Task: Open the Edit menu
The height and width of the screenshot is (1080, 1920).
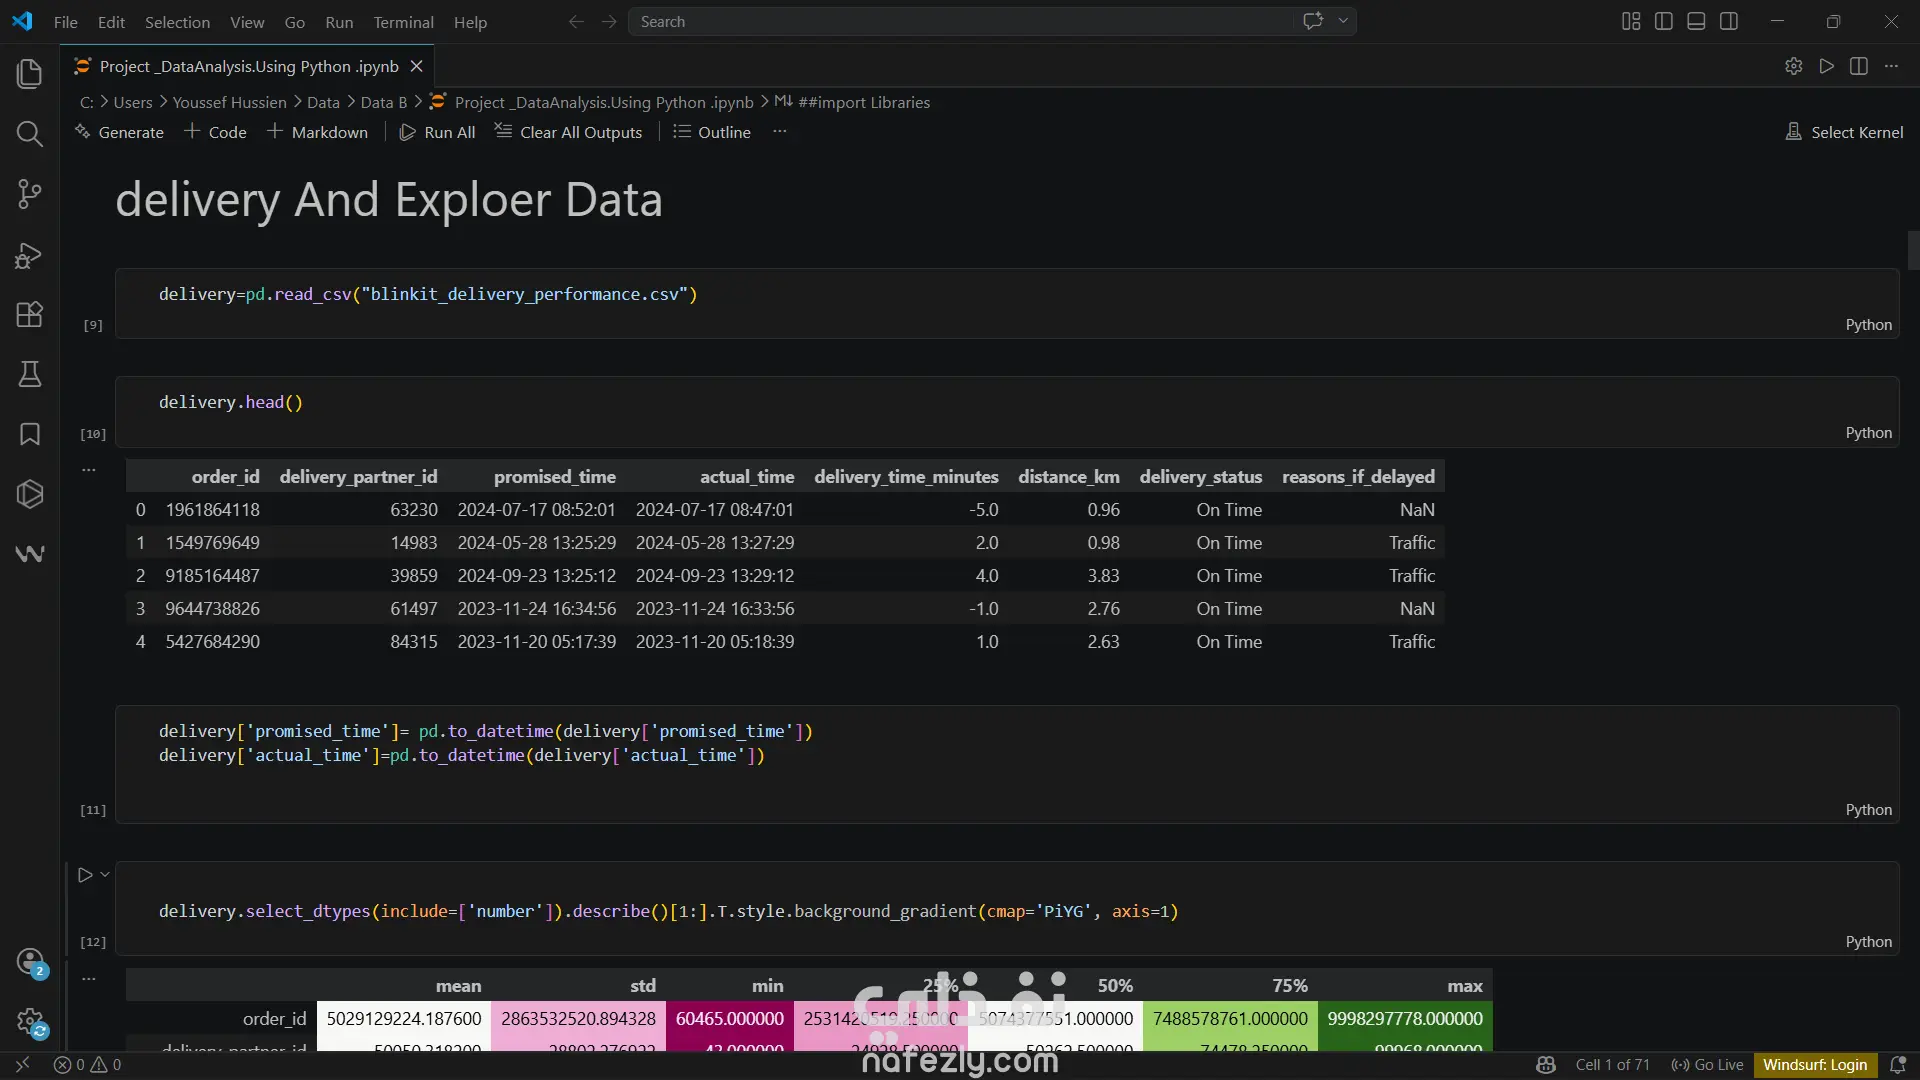Action: point(111,22)
